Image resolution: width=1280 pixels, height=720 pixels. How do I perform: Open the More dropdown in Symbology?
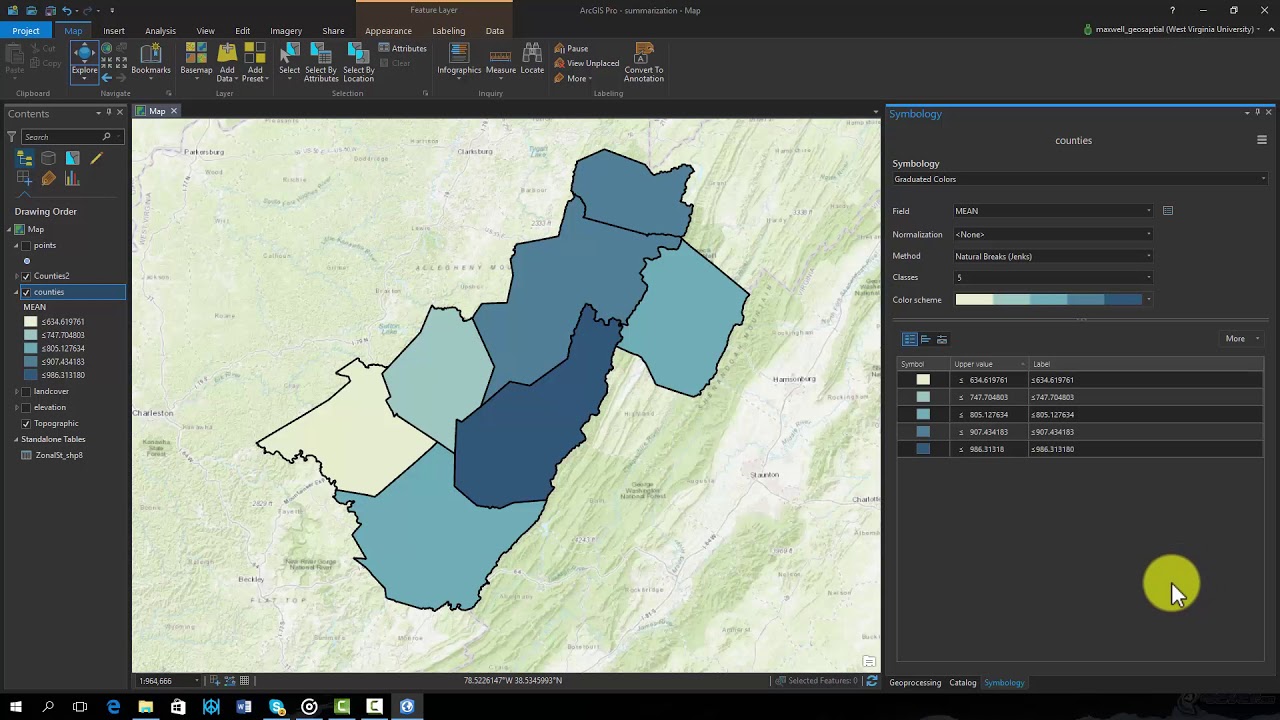1241,339
